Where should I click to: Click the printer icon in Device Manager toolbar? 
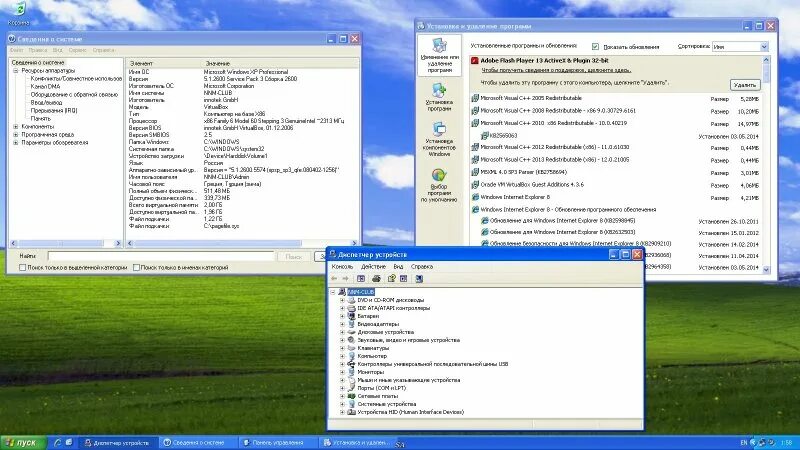pyautogui.click(x=376, y=279)
